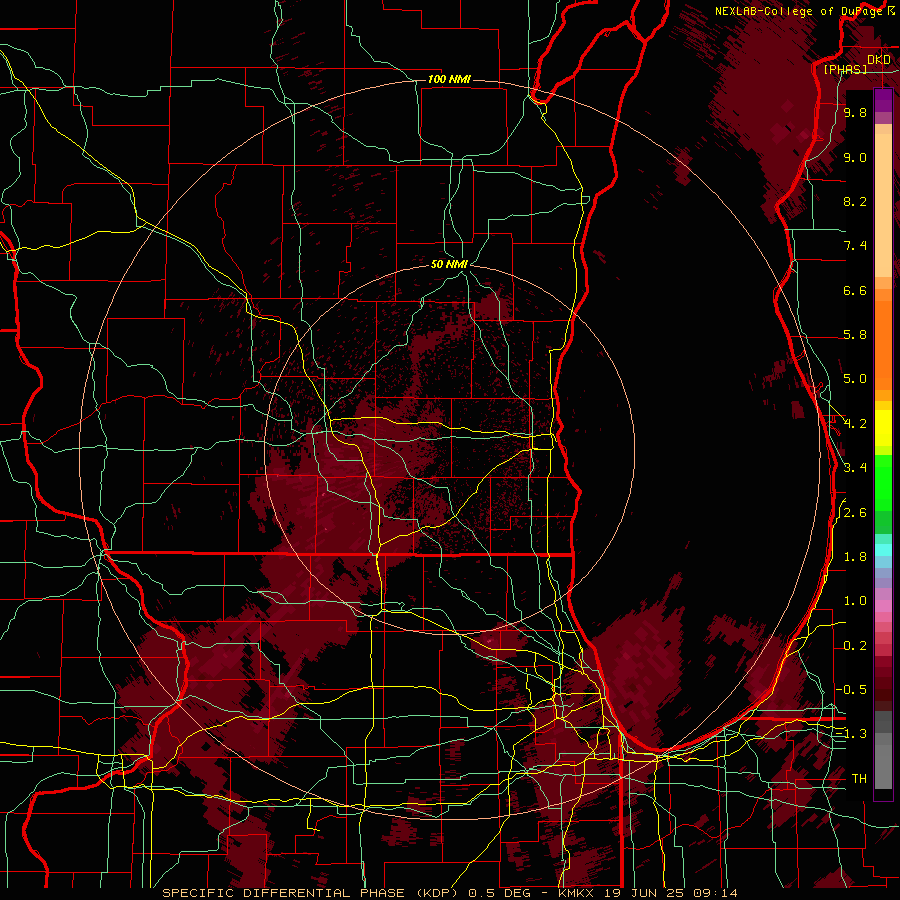Select the gray bottom segment of color bar
The image size is (900, 900).
pyautogui.click(x=883, y=750)
